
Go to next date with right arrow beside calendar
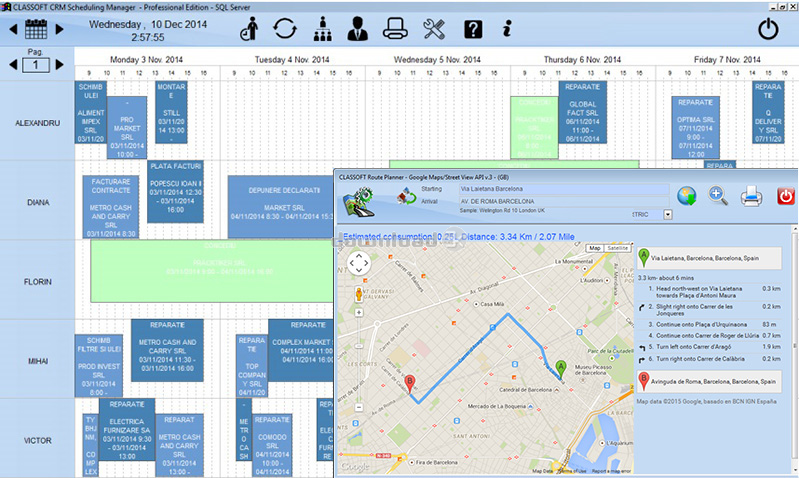[59, 30]
